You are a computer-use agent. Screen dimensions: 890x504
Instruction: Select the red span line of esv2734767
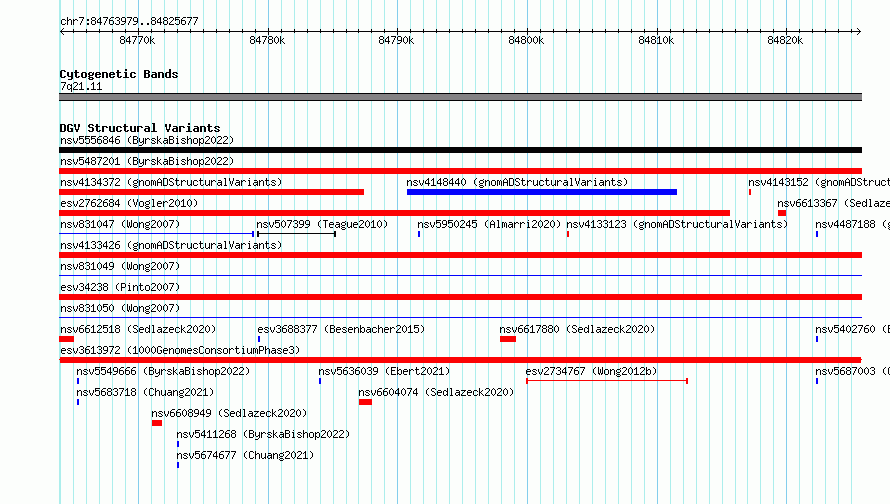607,381
